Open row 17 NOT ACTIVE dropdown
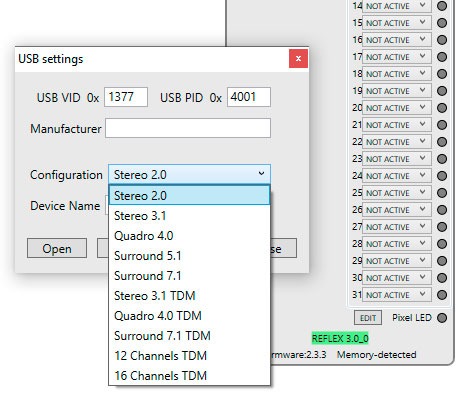This screenshot has width=467, height=407. tap(397, 57)
